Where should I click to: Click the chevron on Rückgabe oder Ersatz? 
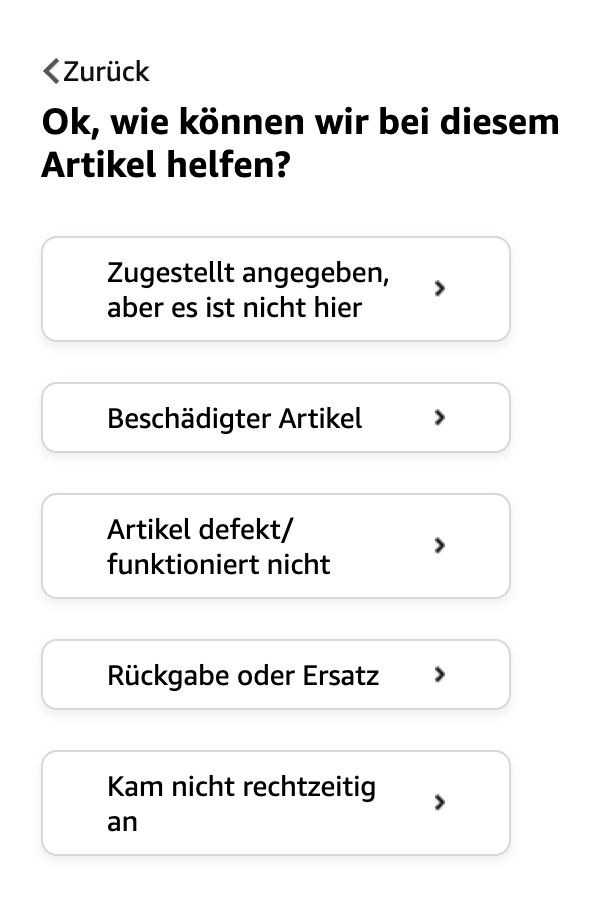(x=440, y=675)
